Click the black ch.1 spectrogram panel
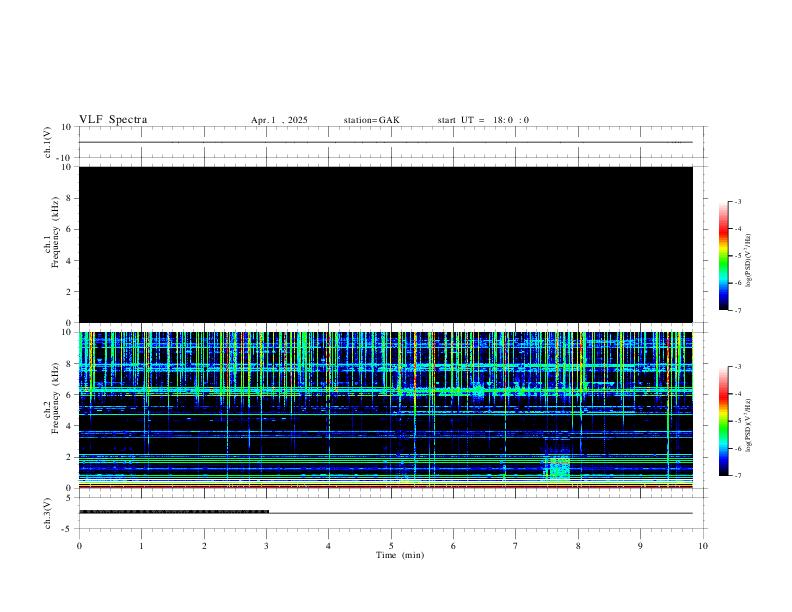The height and width of the screenshot is (612, 792). click(x=385, y=244)
